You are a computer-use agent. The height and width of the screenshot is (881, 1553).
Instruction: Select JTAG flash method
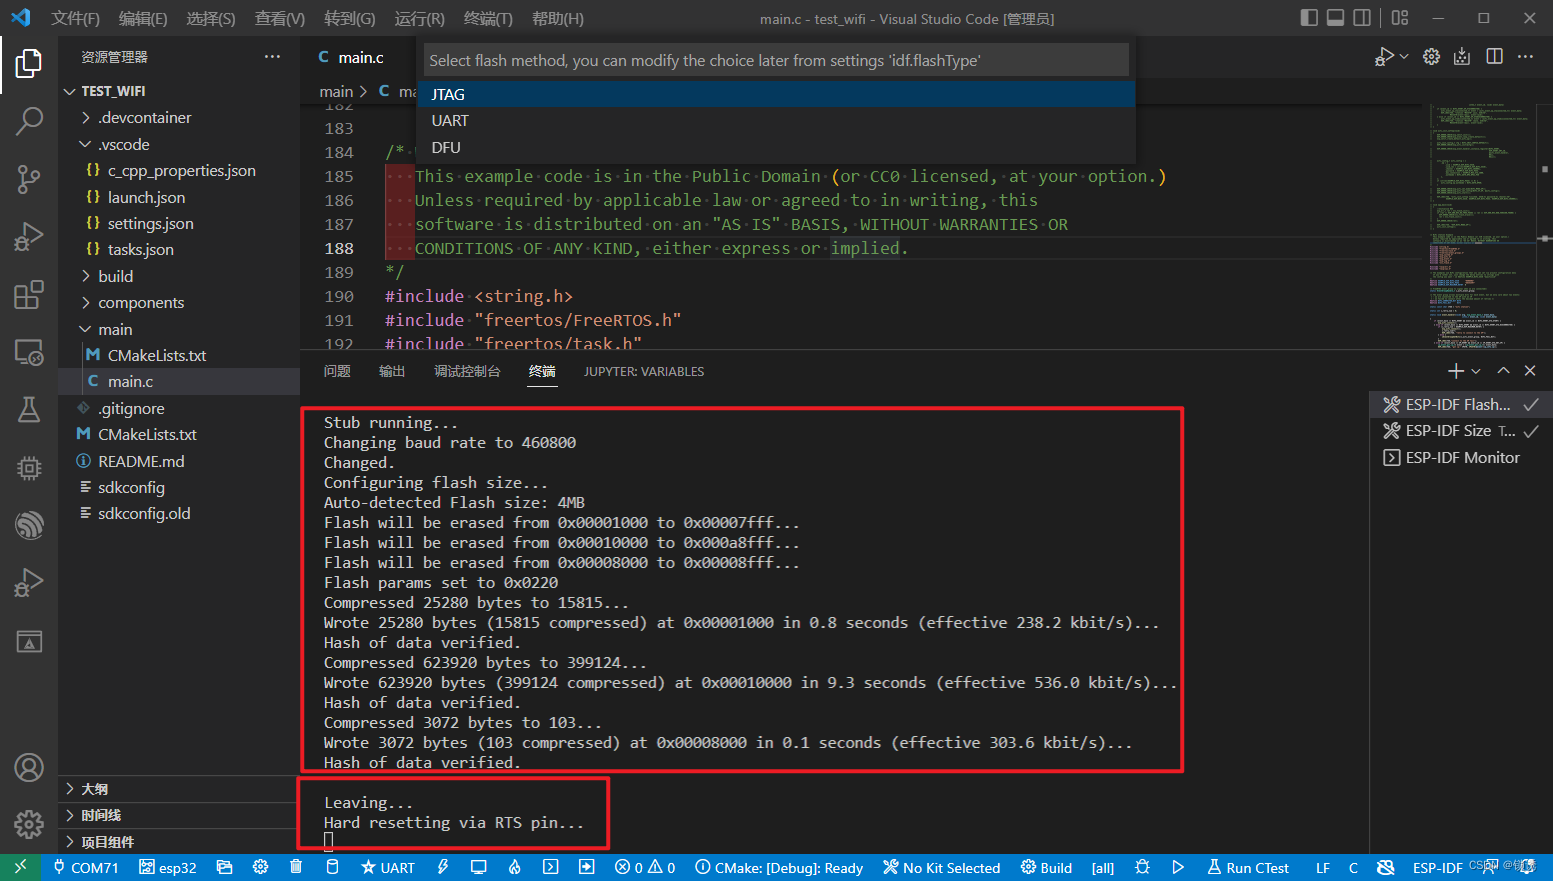tap(778, 94)
